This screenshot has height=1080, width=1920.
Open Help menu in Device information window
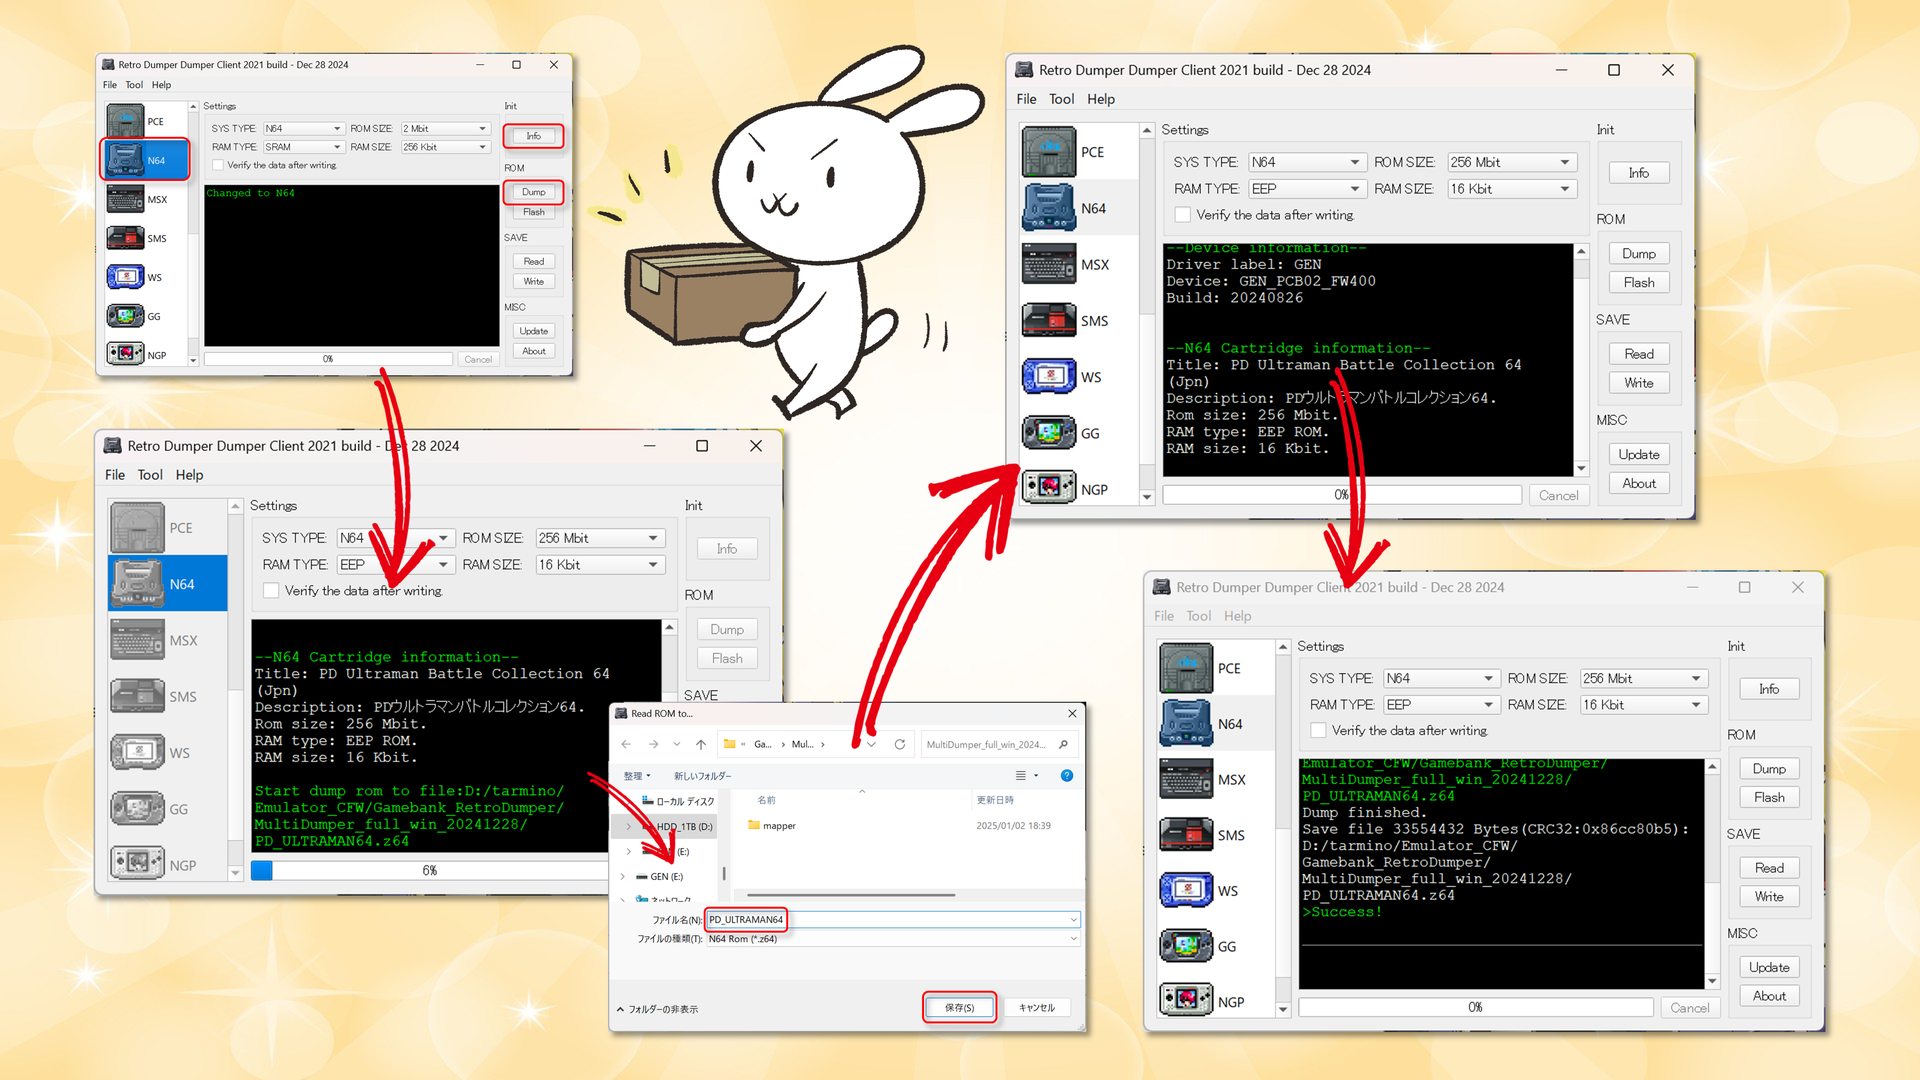click(x=1101, y=99)
